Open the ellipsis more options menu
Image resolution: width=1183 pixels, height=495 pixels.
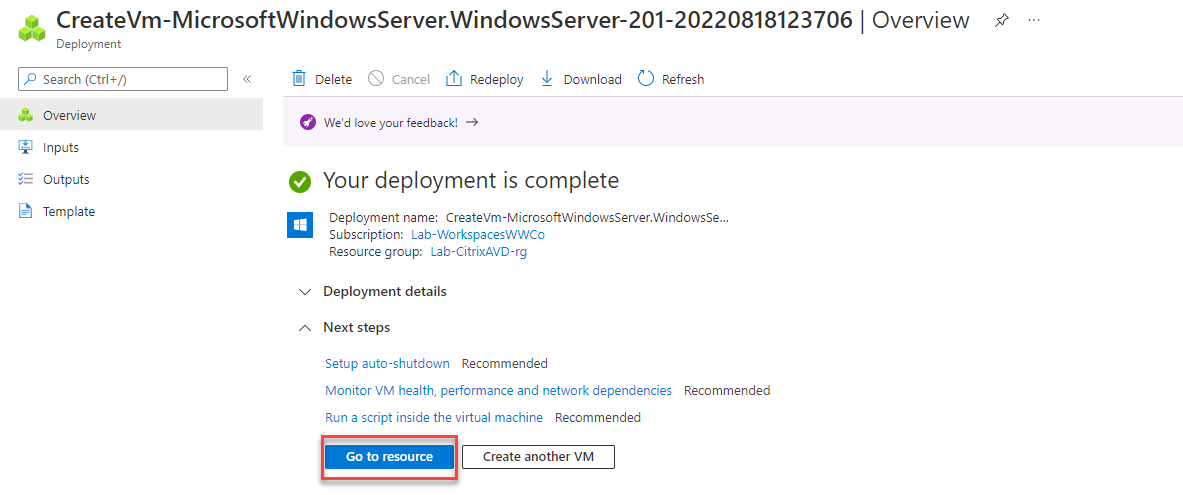tap(1034, 21)
